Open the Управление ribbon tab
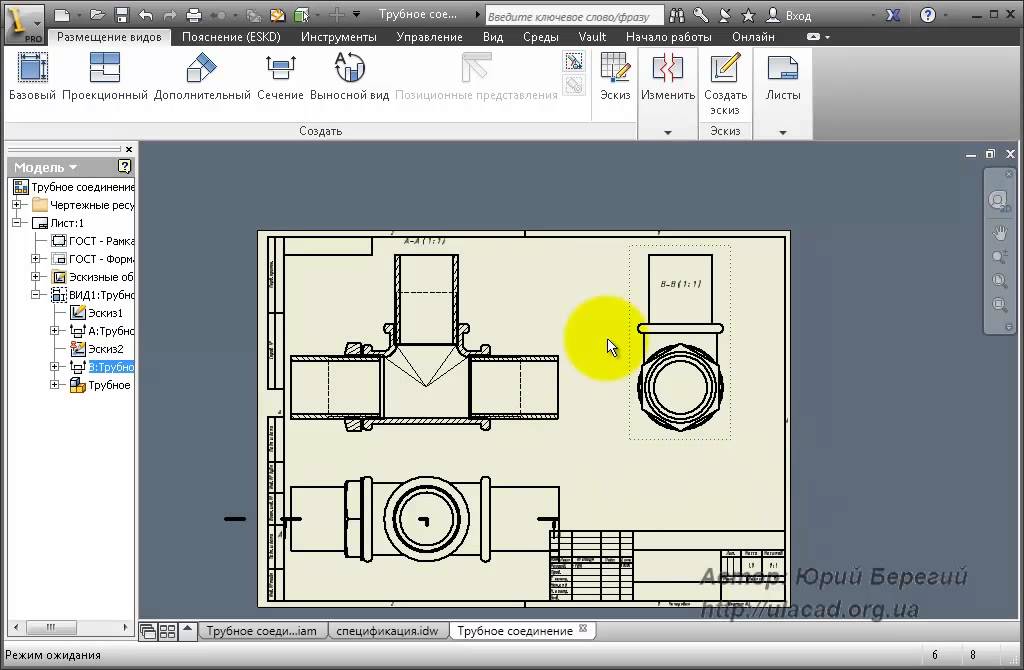 [x=429, y=37]
